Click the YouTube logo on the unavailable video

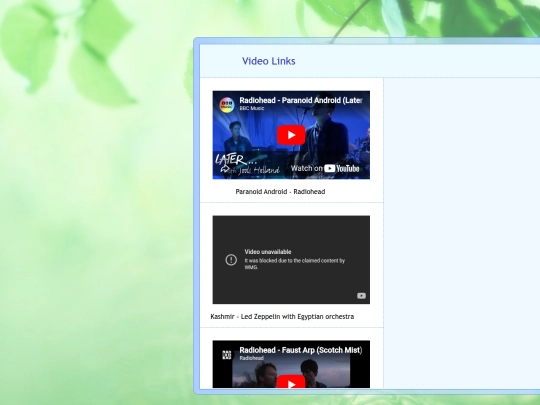361,296
